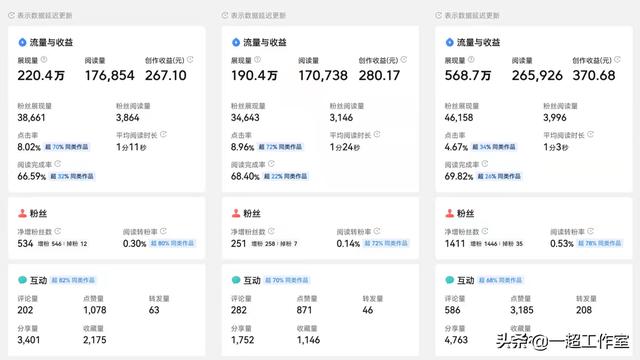This screenshot has height=360, width=640.
Task: Select shares value 3,401
Action: (29, 340)
